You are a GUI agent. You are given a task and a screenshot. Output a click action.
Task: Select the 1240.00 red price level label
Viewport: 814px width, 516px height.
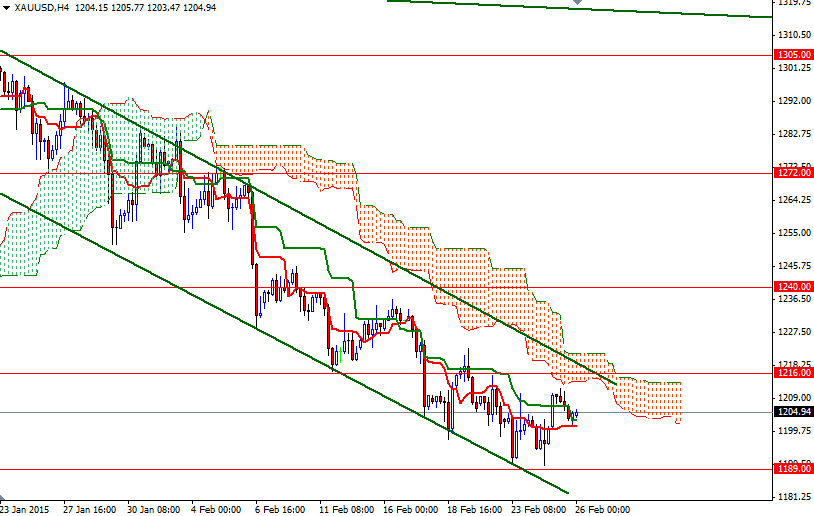(792, 287)
